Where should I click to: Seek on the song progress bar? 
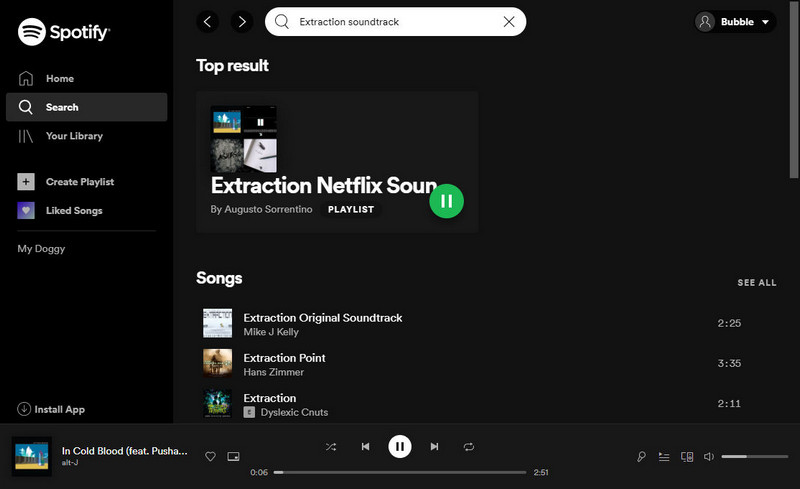[x=399, y=472]
